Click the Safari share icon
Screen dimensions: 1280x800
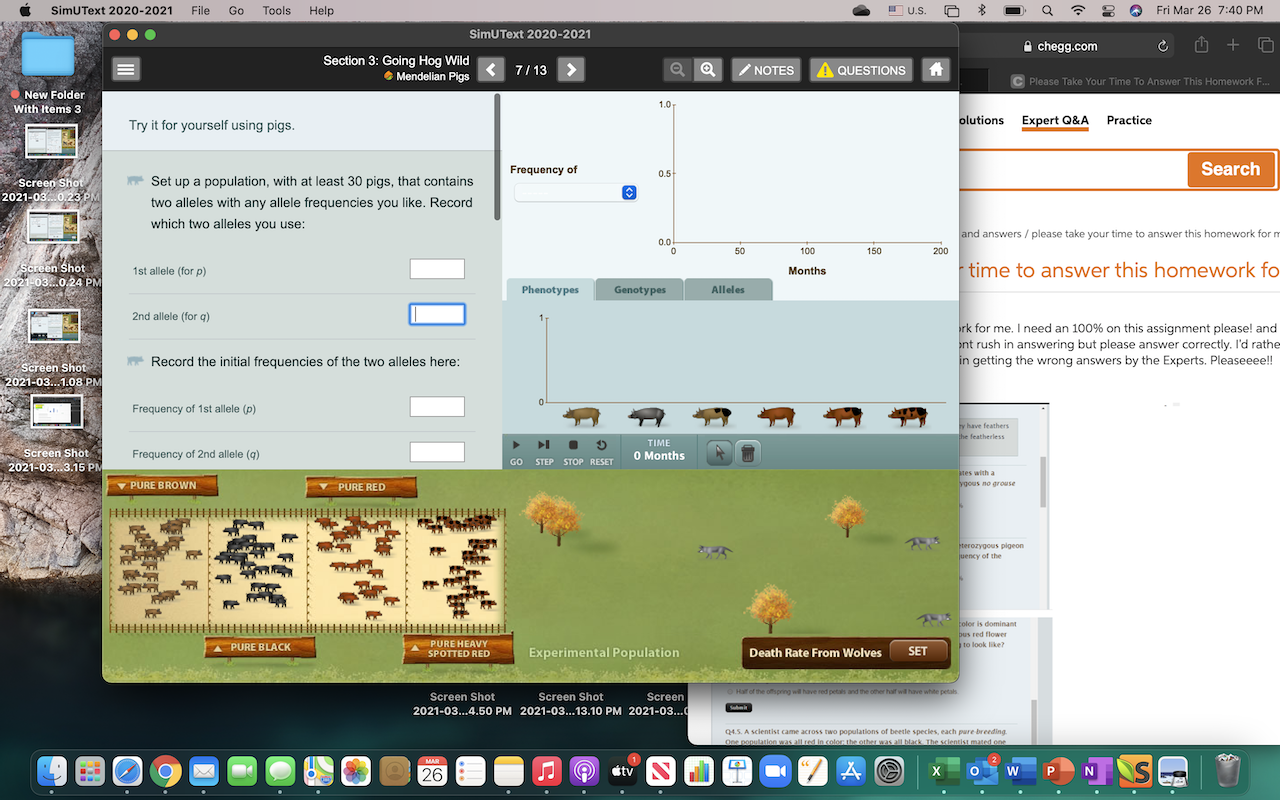[1201, 45]
